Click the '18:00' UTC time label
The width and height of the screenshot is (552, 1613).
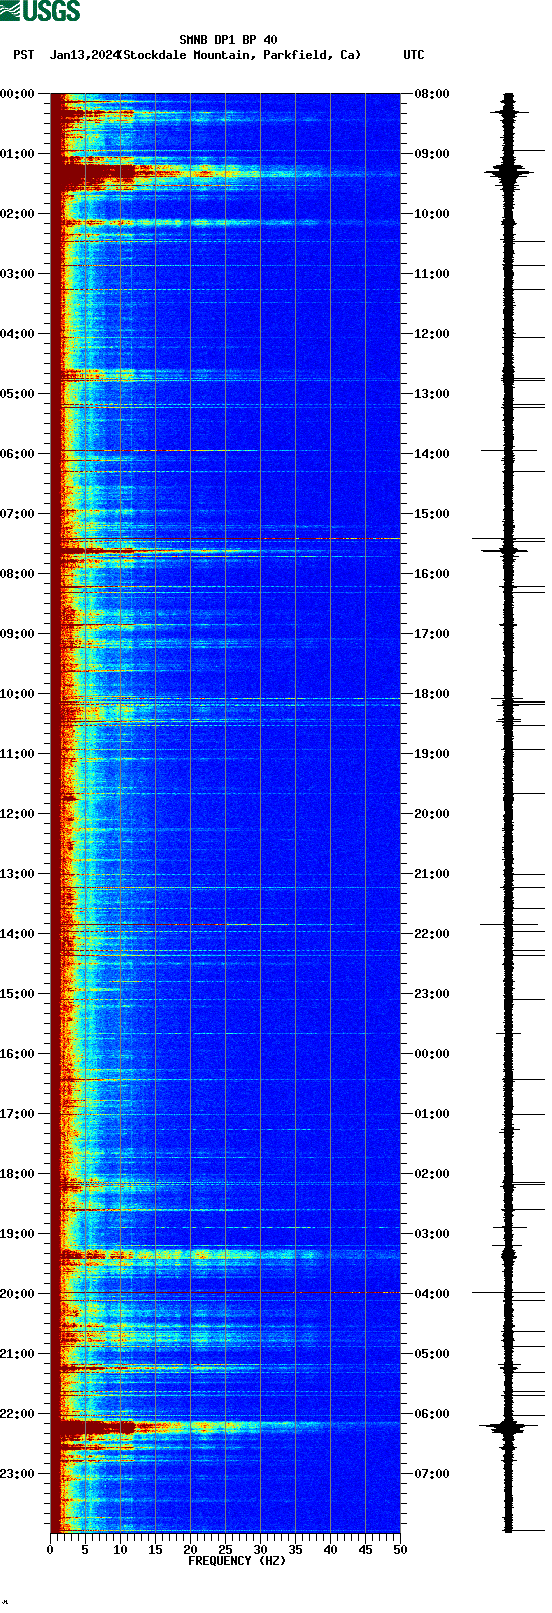pos(432,694)
